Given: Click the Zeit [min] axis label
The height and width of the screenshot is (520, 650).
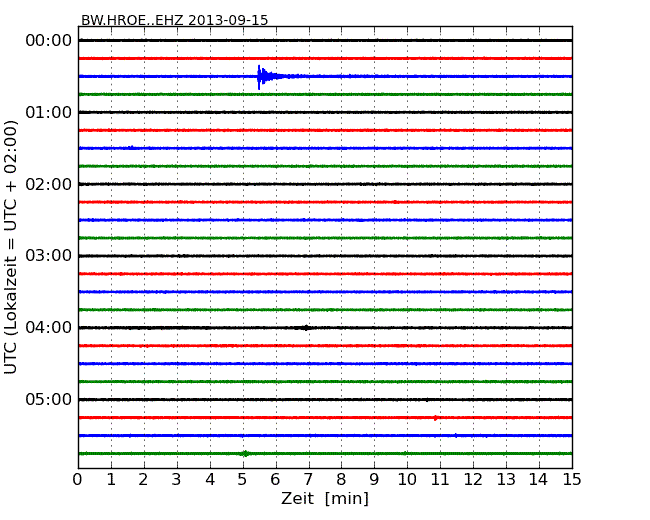Looking at the screenshot, I should click(325, 498).
